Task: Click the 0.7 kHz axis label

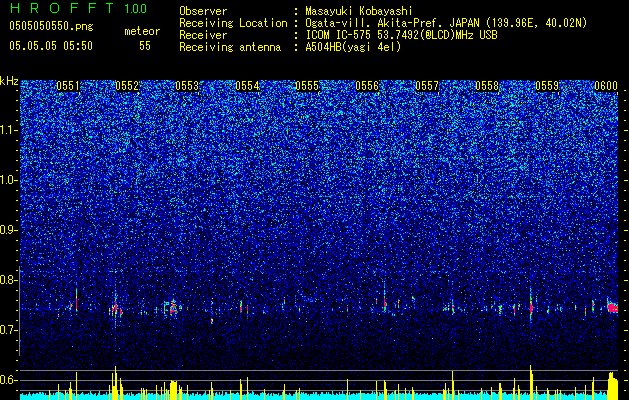Action: pos(8,330)
